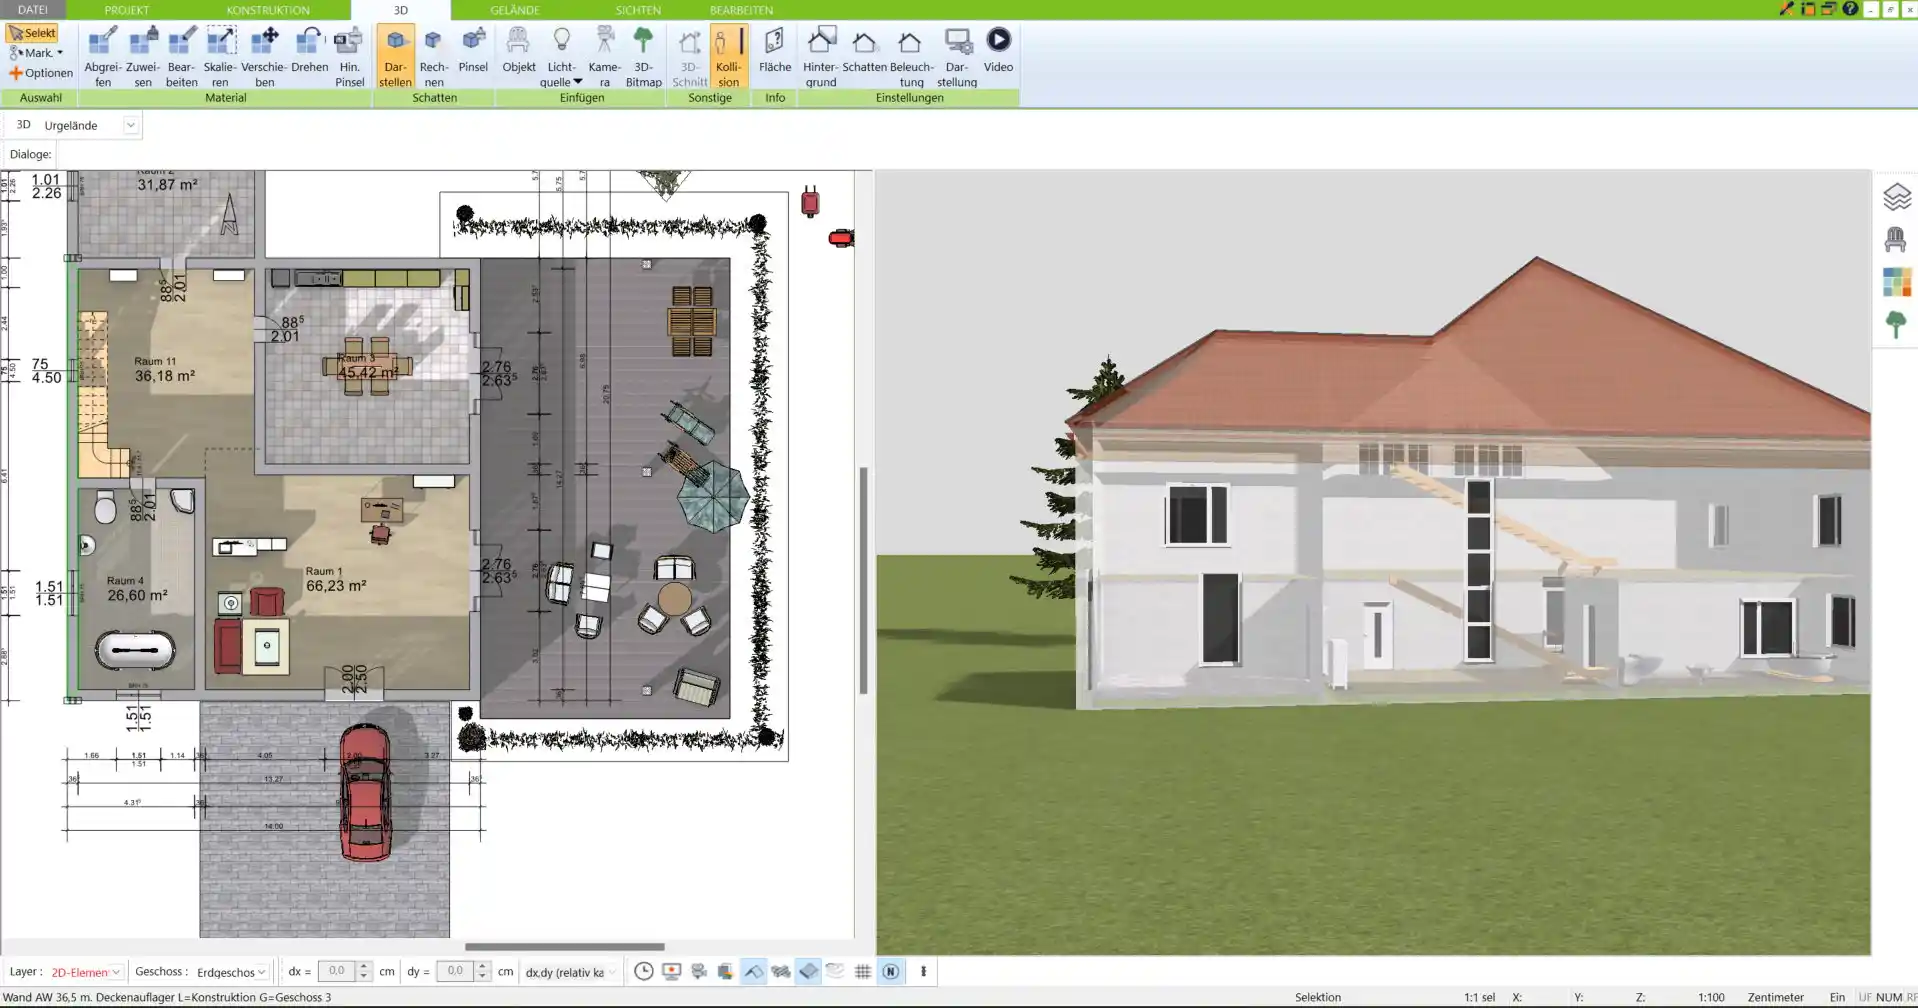Pick the Hin. Pinsel tool

[x=349, y=57]
